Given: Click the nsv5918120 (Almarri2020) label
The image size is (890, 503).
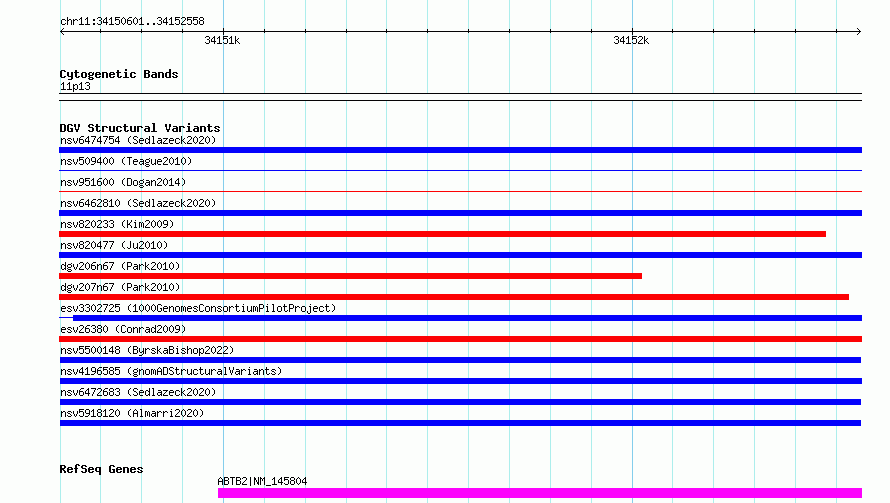Looking at the screenshot, I should click(x=132, y=413).
